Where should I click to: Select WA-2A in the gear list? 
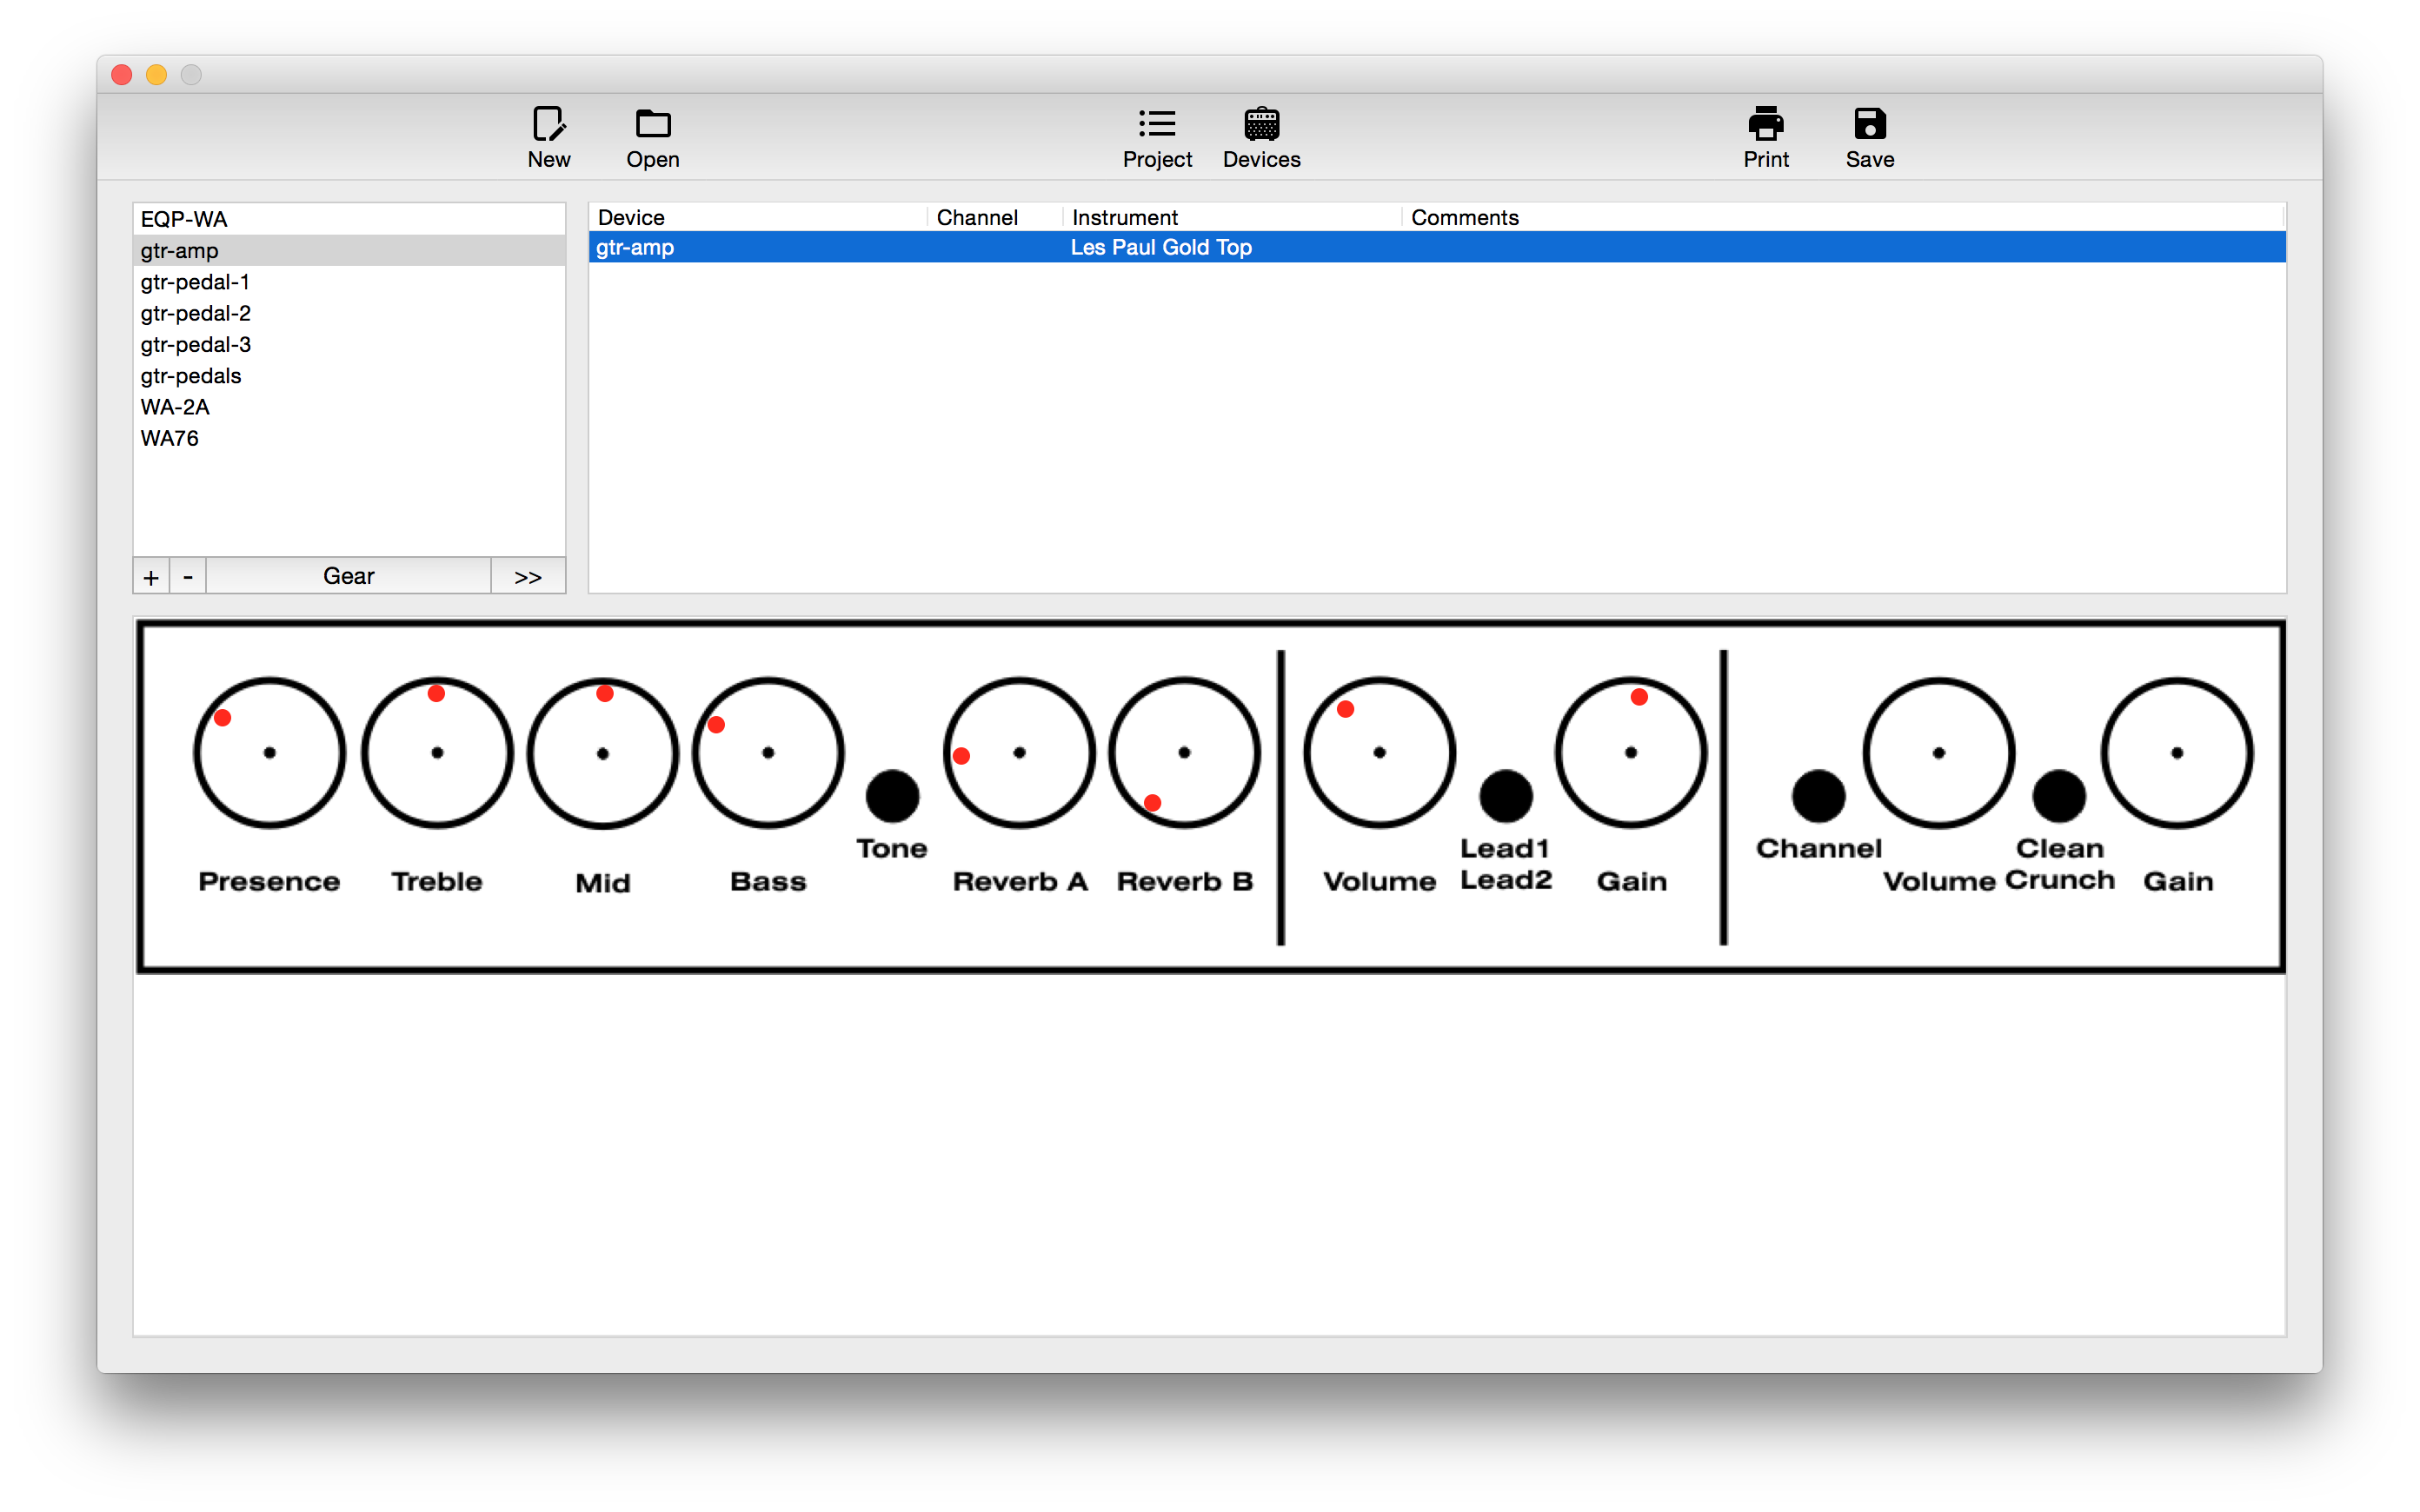coord(349,407)
